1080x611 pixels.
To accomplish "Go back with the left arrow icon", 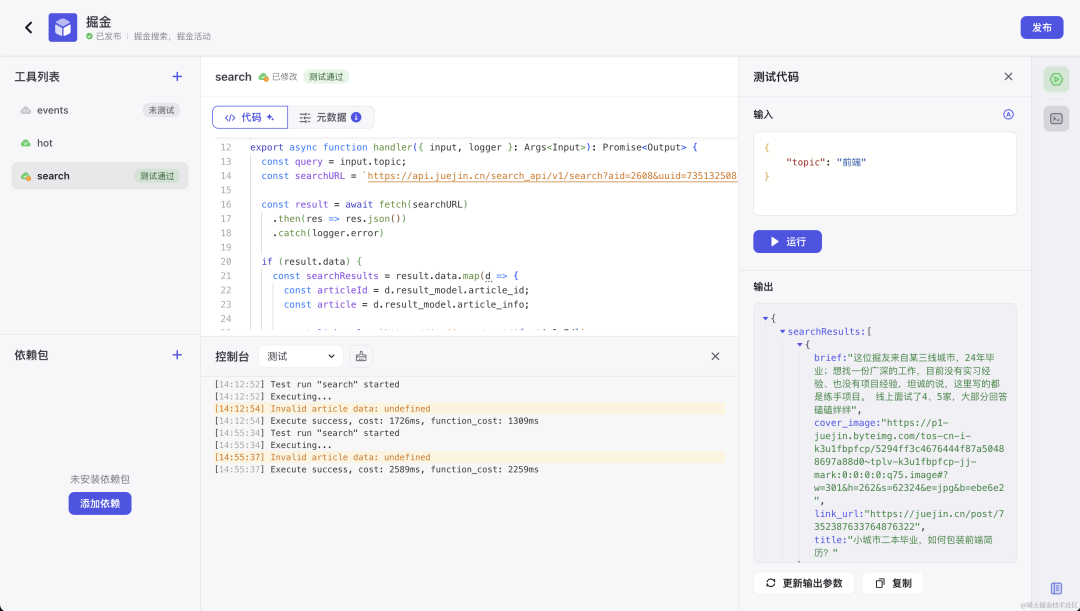I will [x=28, y=28].
